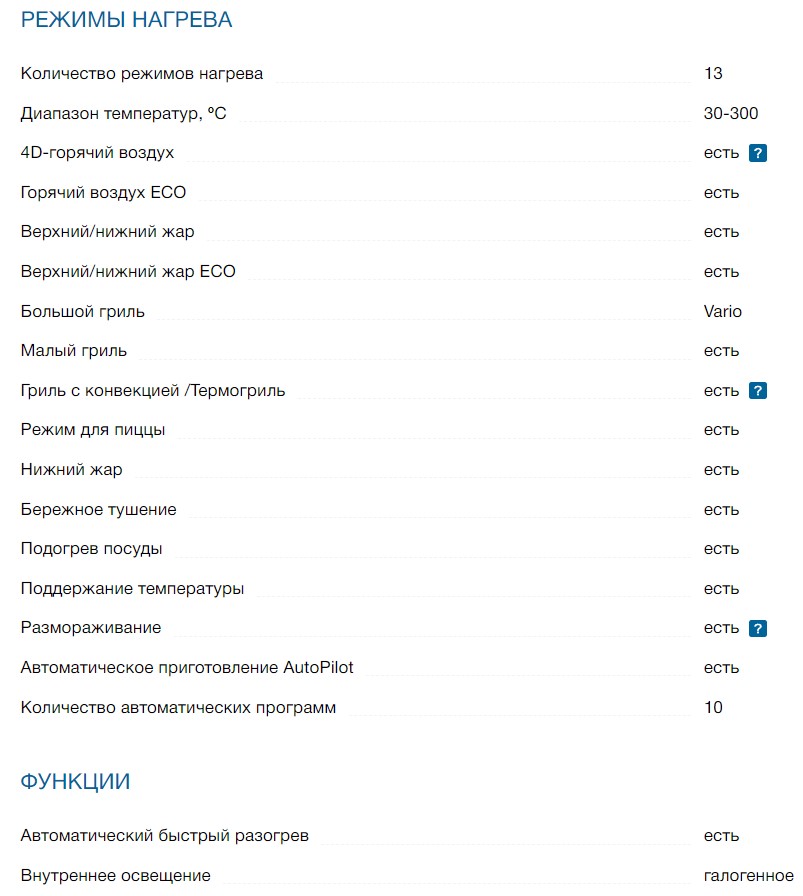The width and height of the screenshot is (803, 896).
Task: Show the help tooltip for Размораживание
Action: [758, 628]
